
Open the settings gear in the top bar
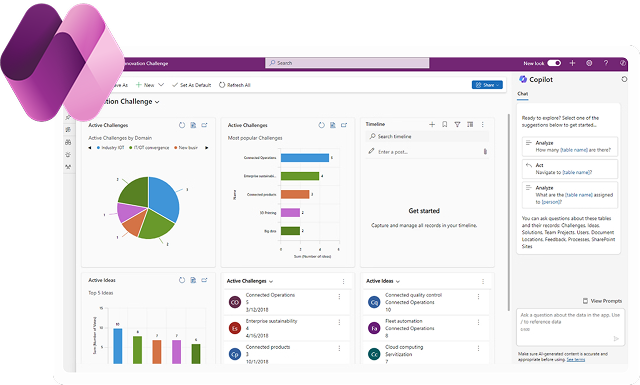pos(589,63)
